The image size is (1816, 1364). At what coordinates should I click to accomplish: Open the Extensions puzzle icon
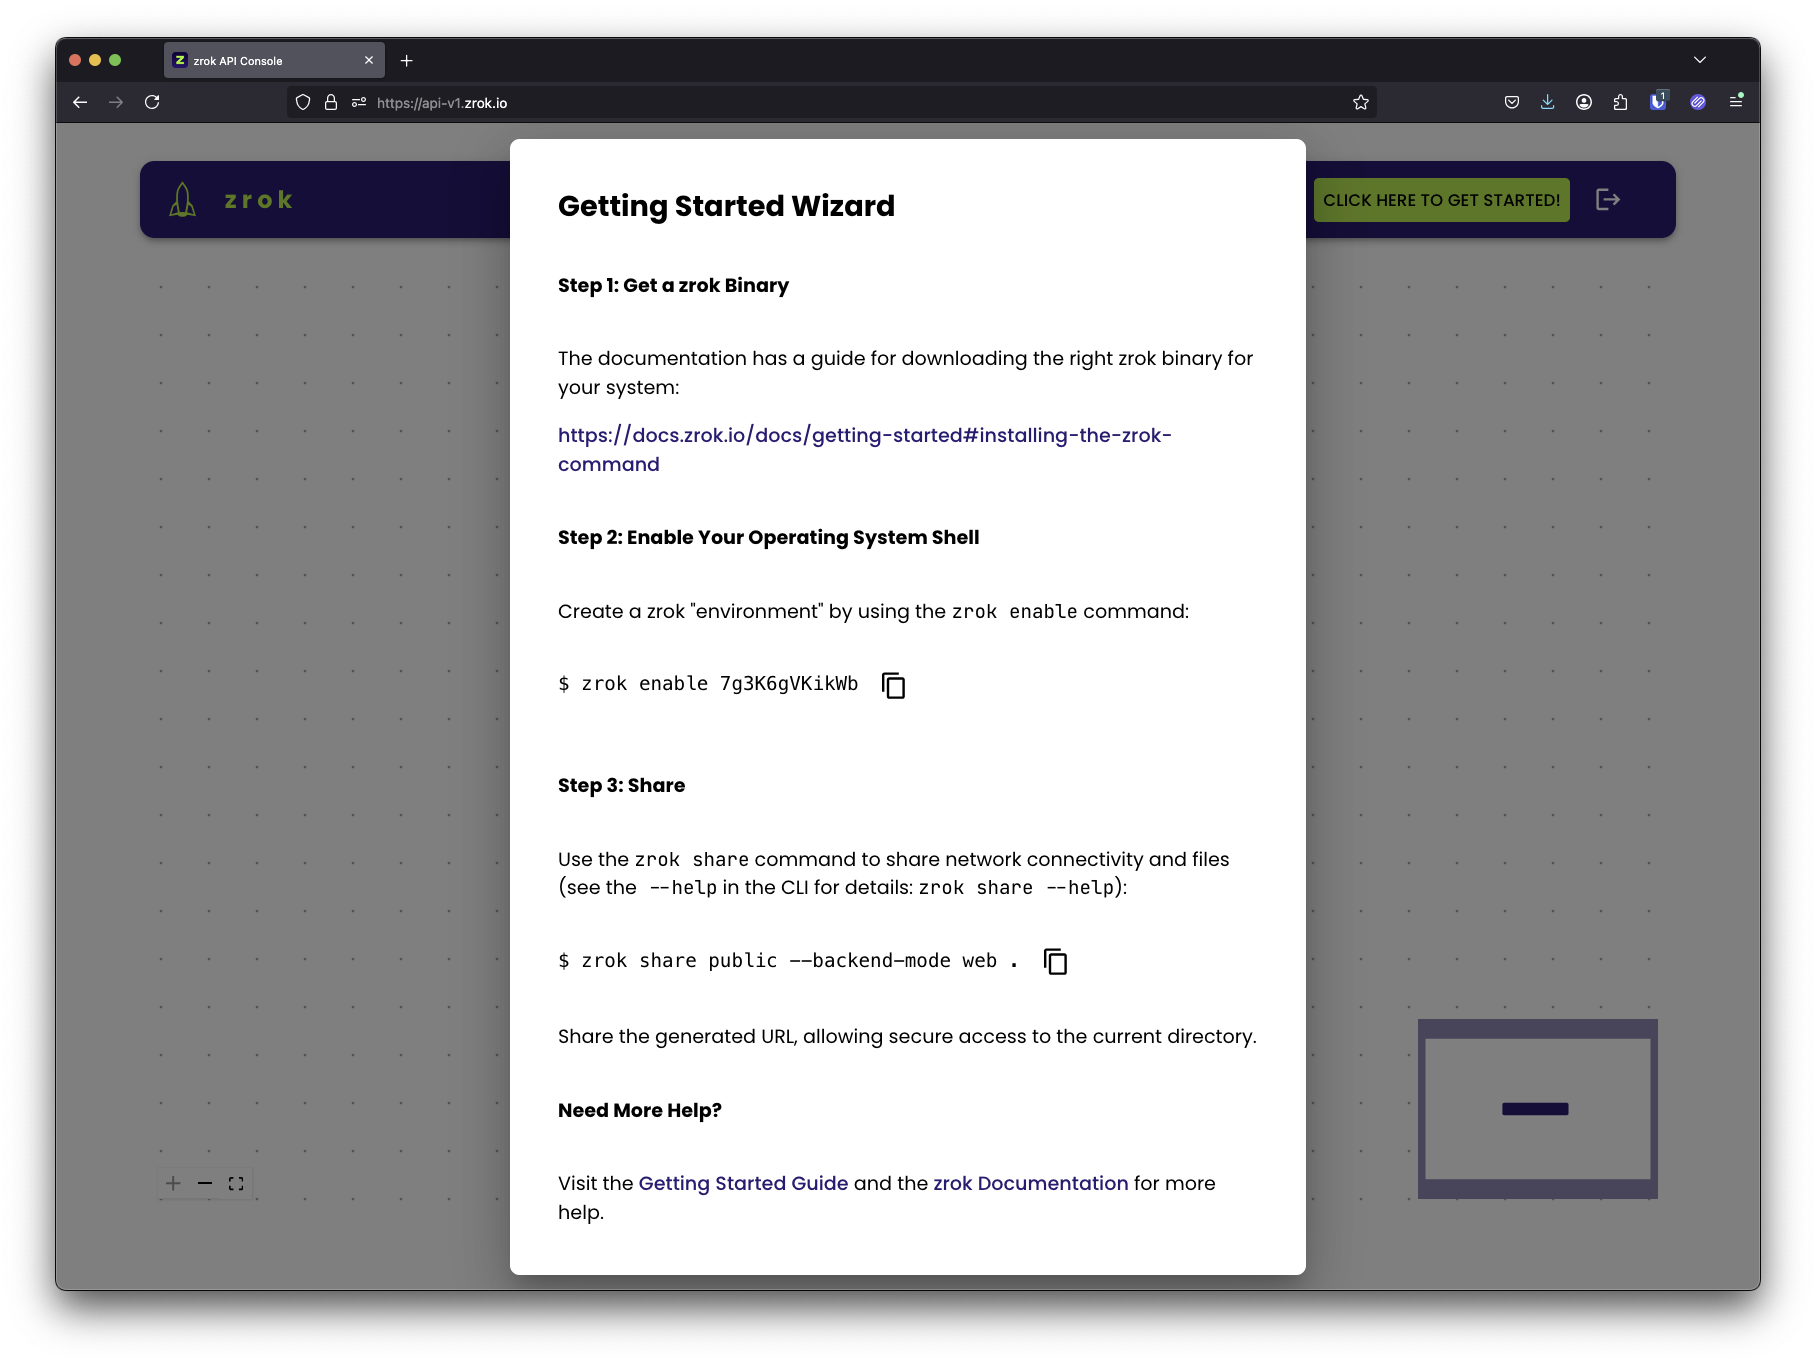point(1621,102)
